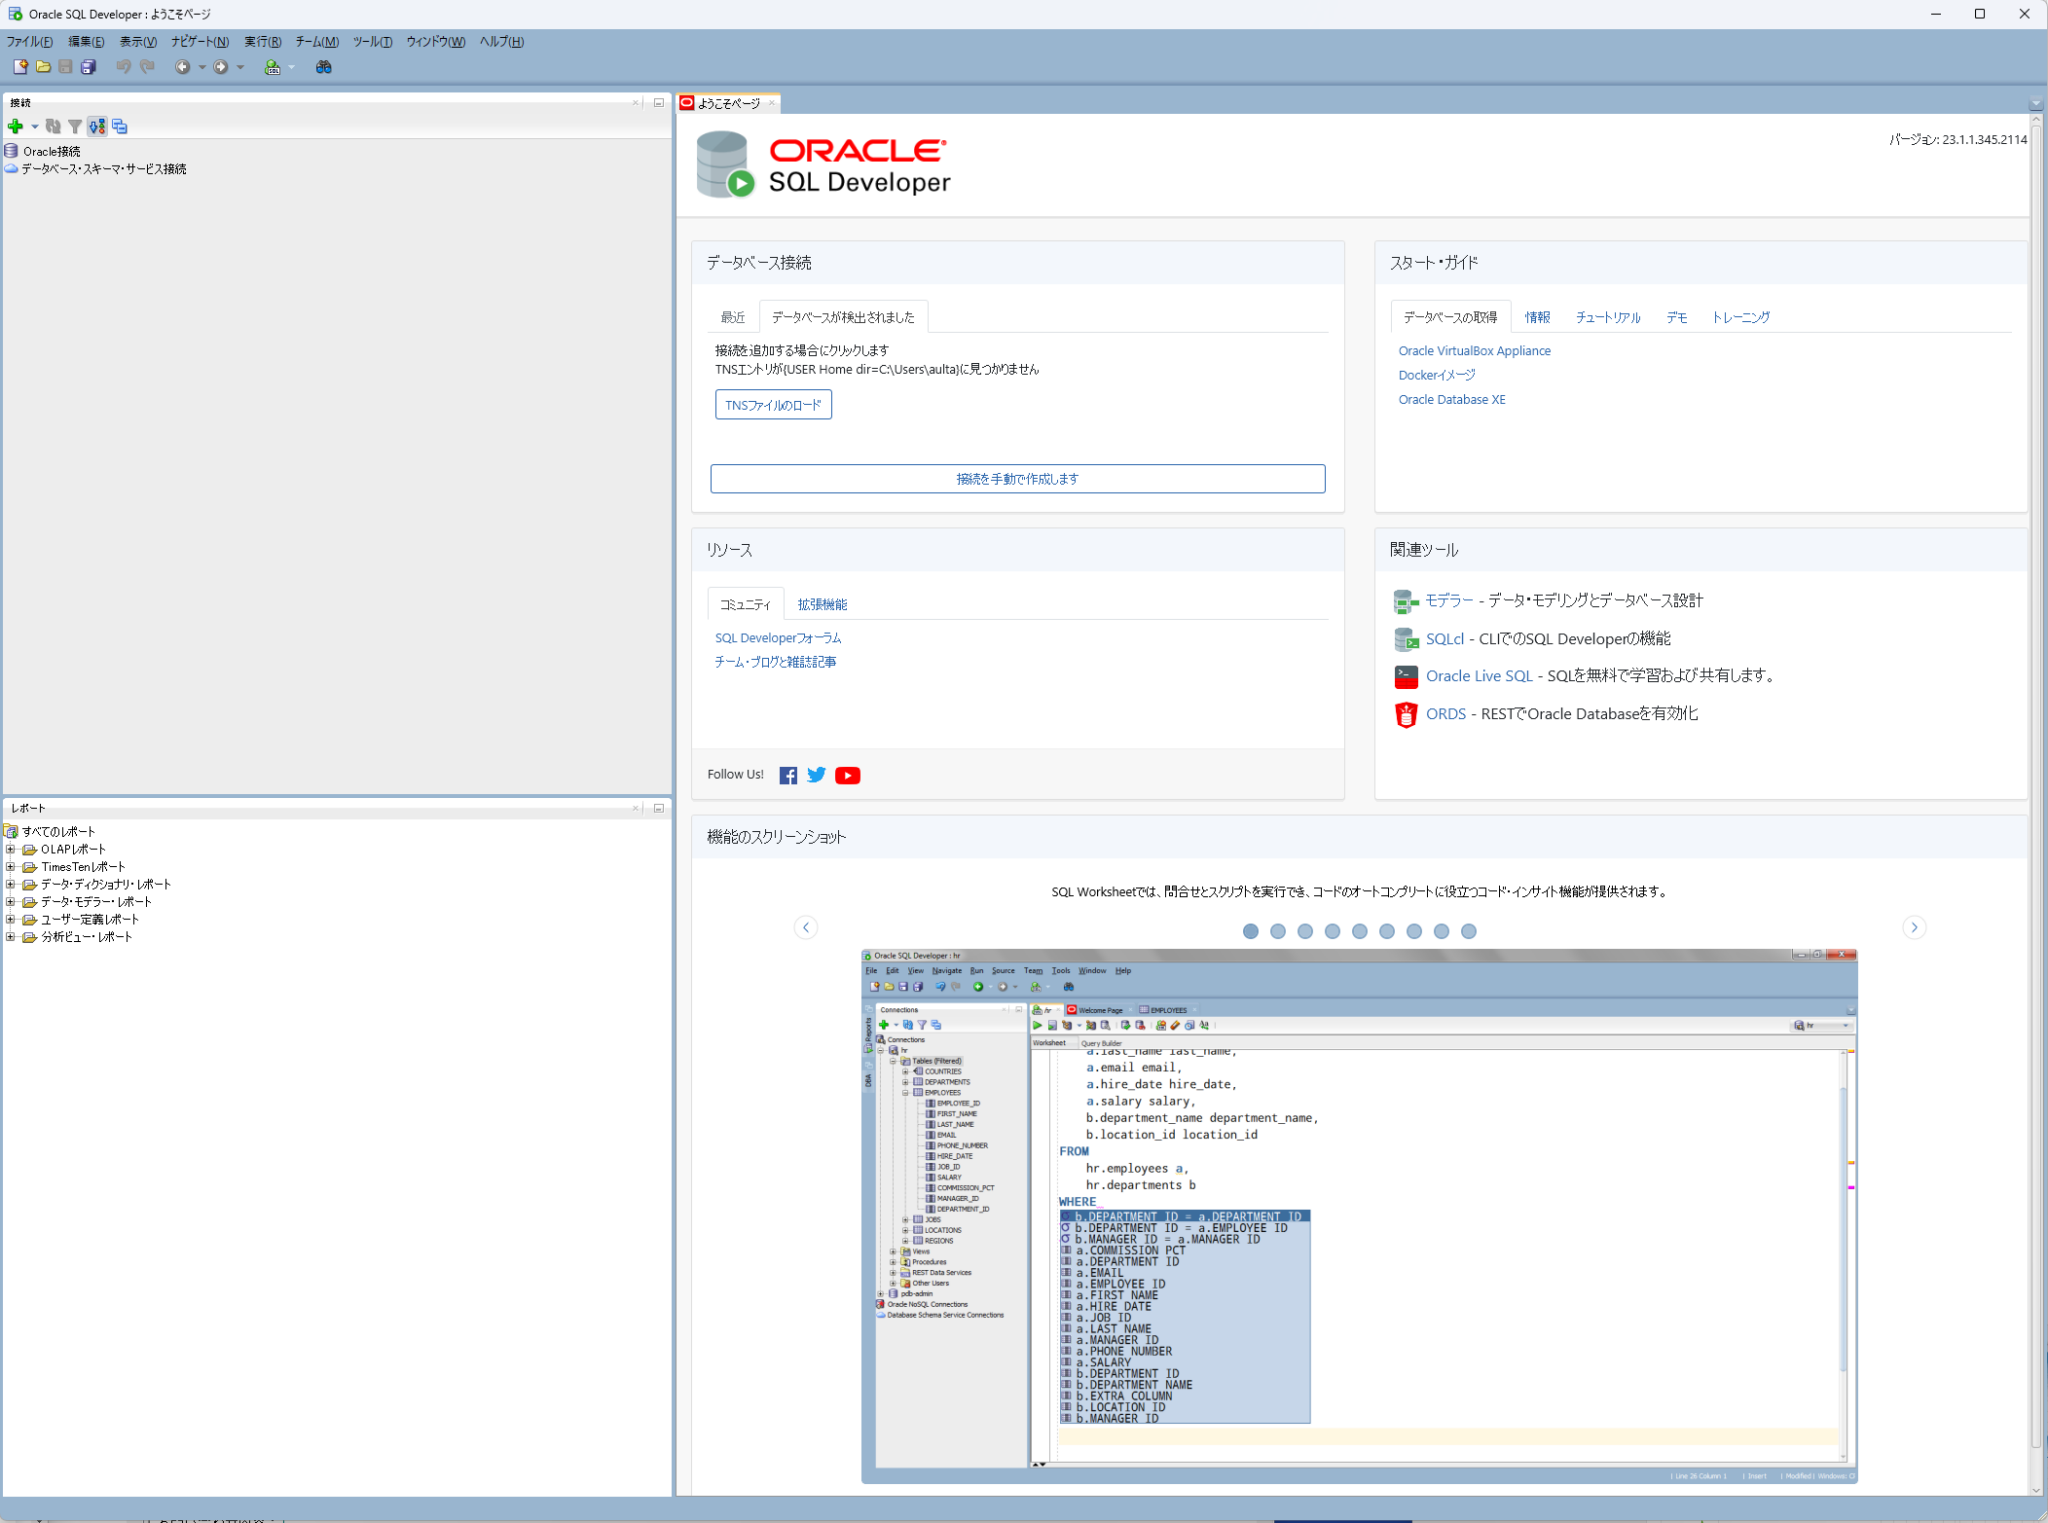Open the Oracle Database XE link

(1452, 399)
